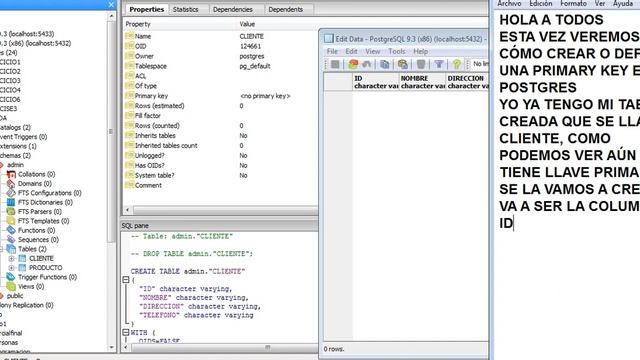This screenshot has width=640, height=360.
Task: Click the Help question-mark icon in Edit Data toolbar
Action: [457, 64]
